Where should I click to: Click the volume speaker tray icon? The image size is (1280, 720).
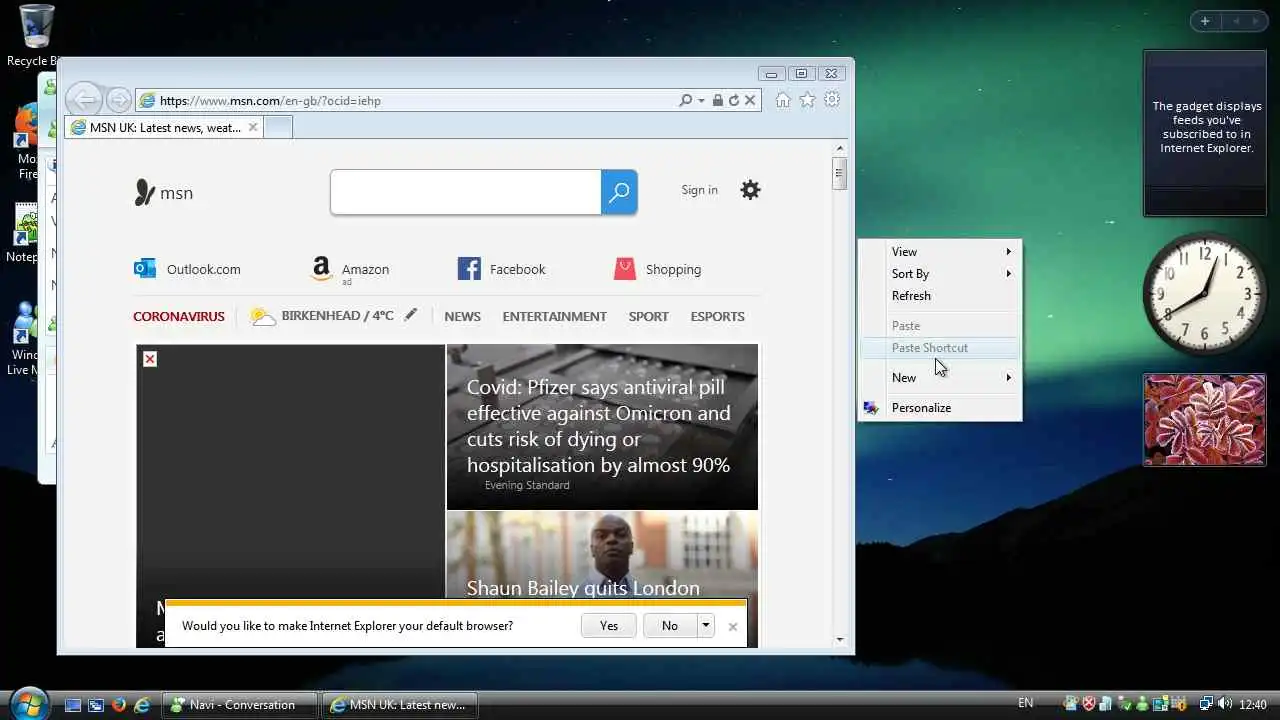1225,704
